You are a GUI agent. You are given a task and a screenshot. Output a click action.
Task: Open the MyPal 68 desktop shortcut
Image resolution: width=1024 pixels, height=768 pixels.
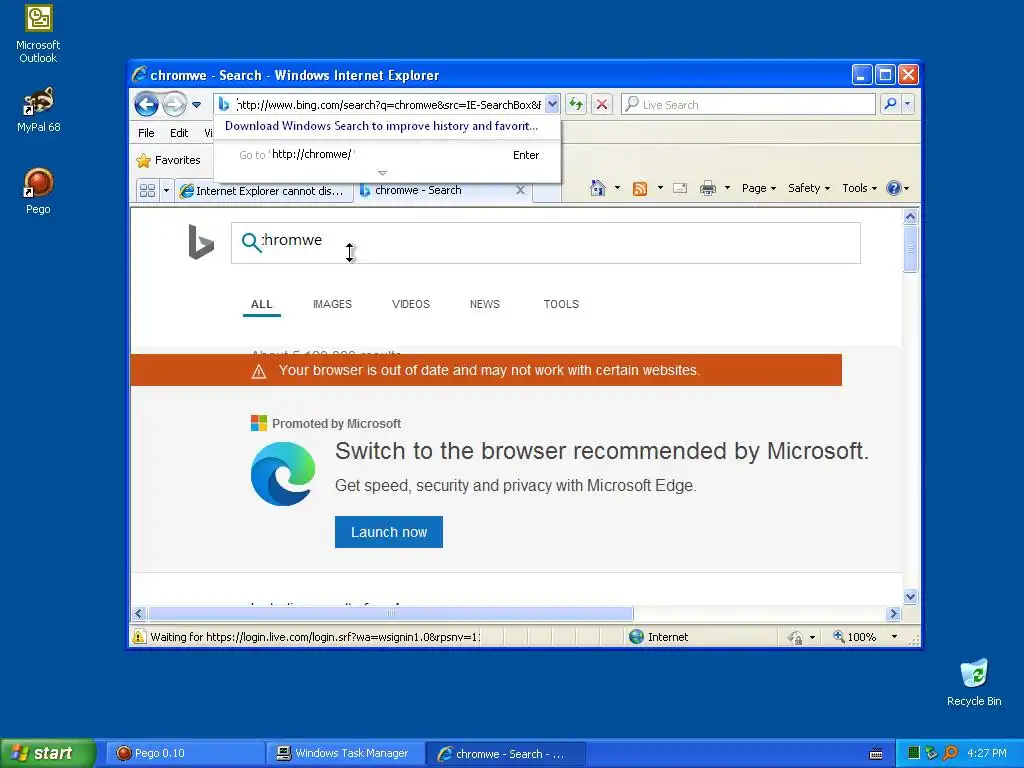point(38,110)
